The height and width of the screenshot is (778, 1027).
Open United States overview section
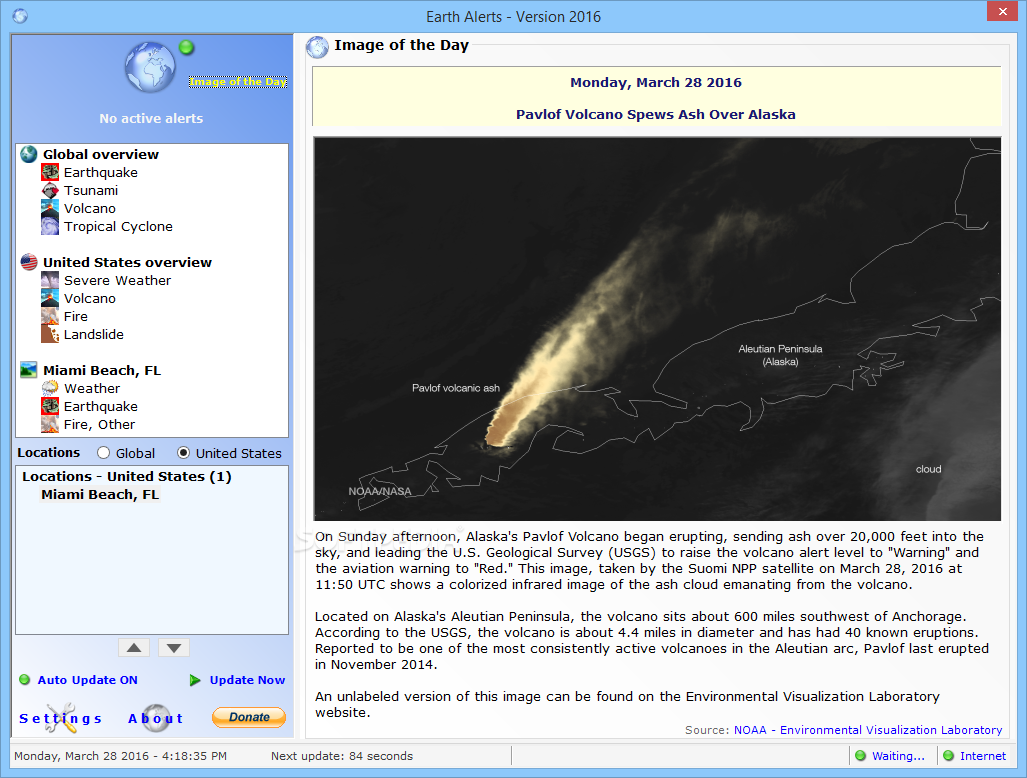point(128,262)
